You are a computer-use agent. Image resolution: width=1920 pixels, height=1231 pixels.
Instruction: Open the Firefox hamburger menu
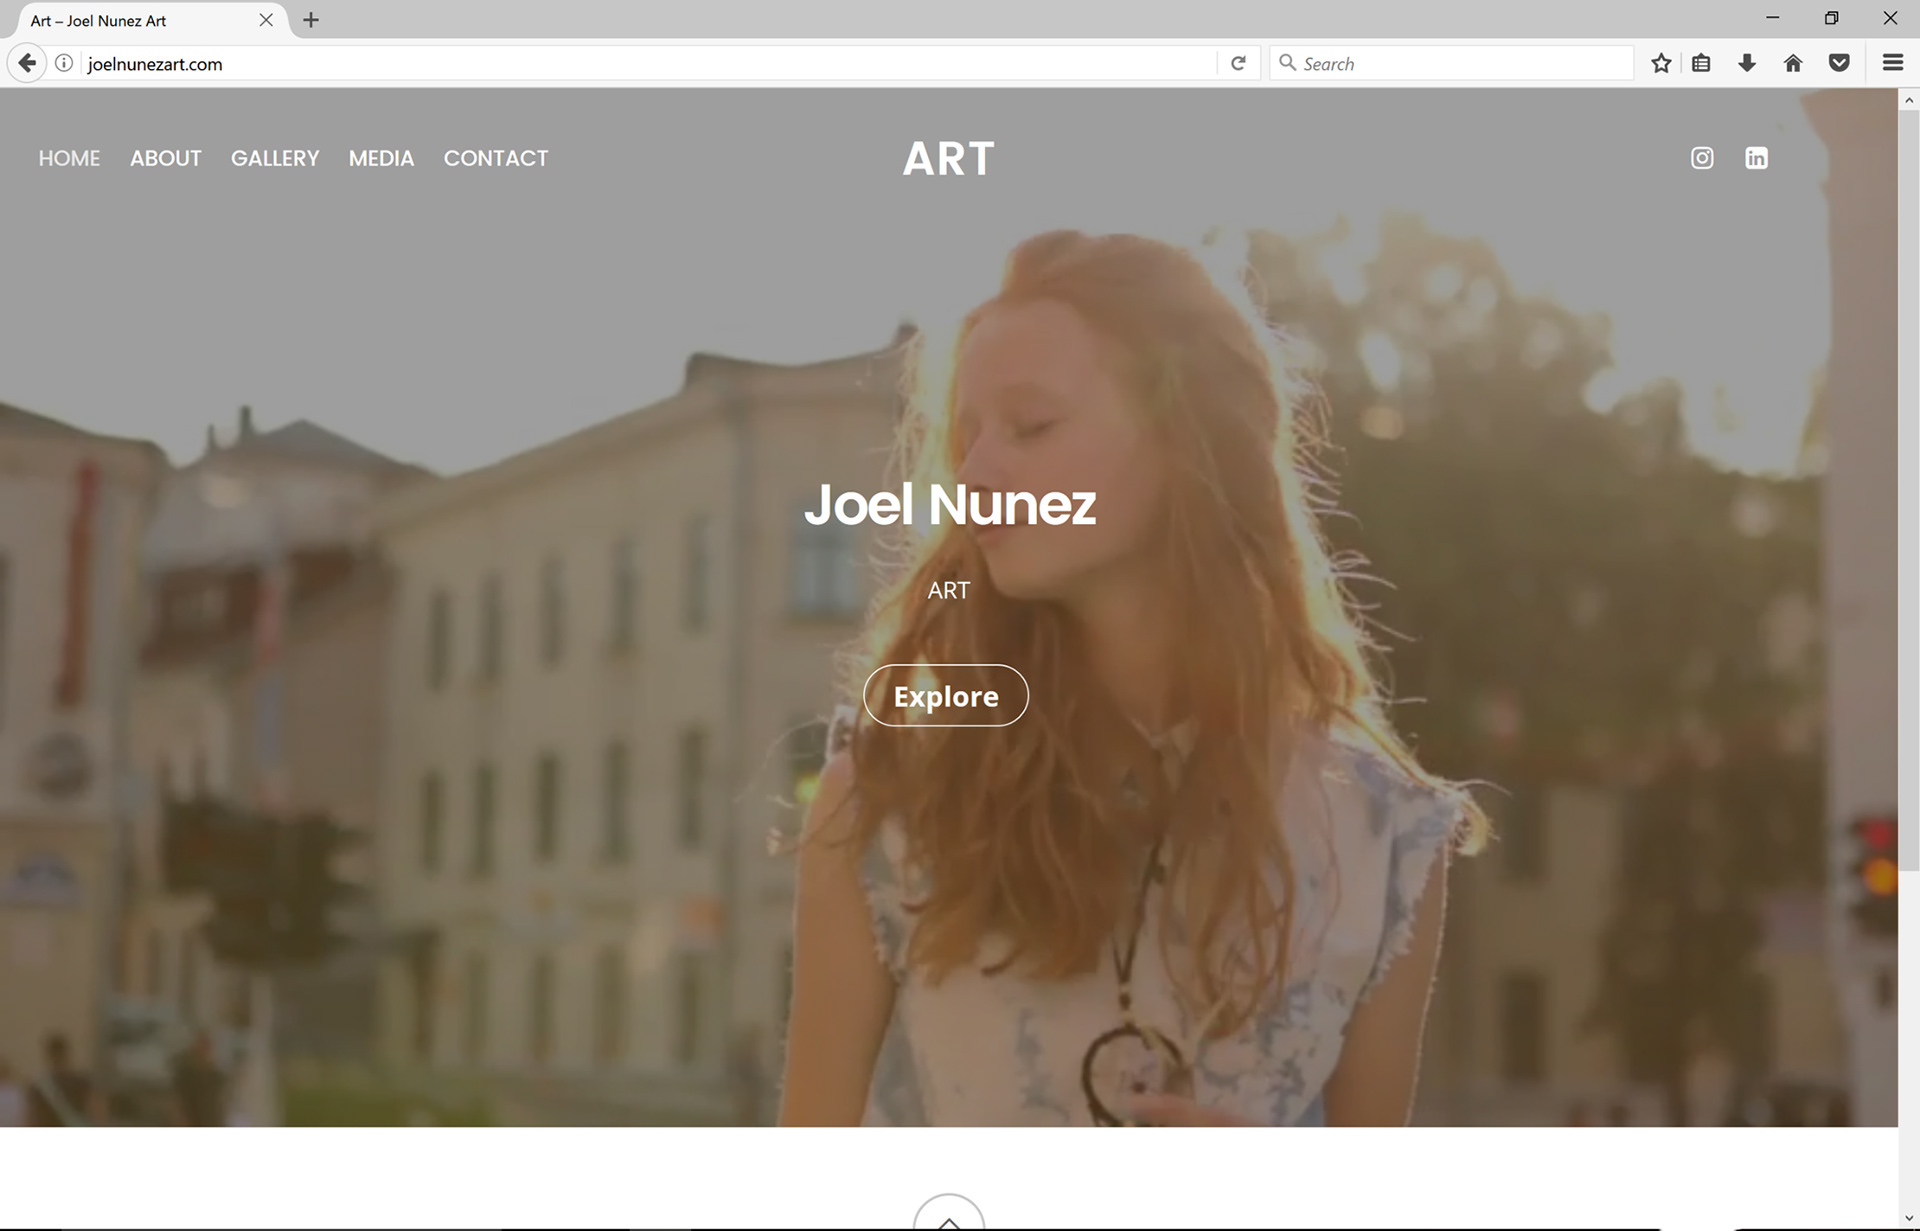pos(1892,63)
